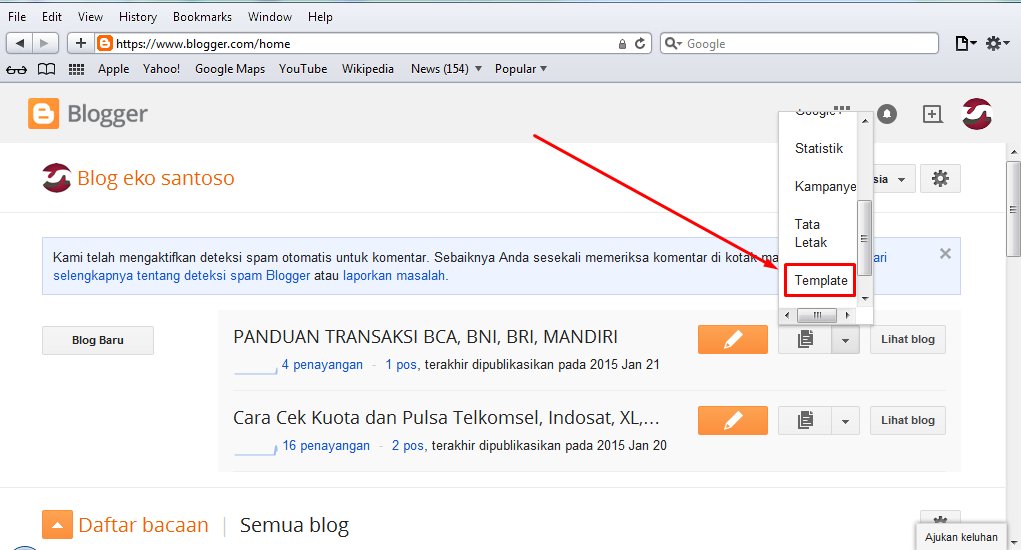The width and height of the screenshot is (1021, 550).
Task: Select the Daftar bacaan tab
Action: click(143, 525)
